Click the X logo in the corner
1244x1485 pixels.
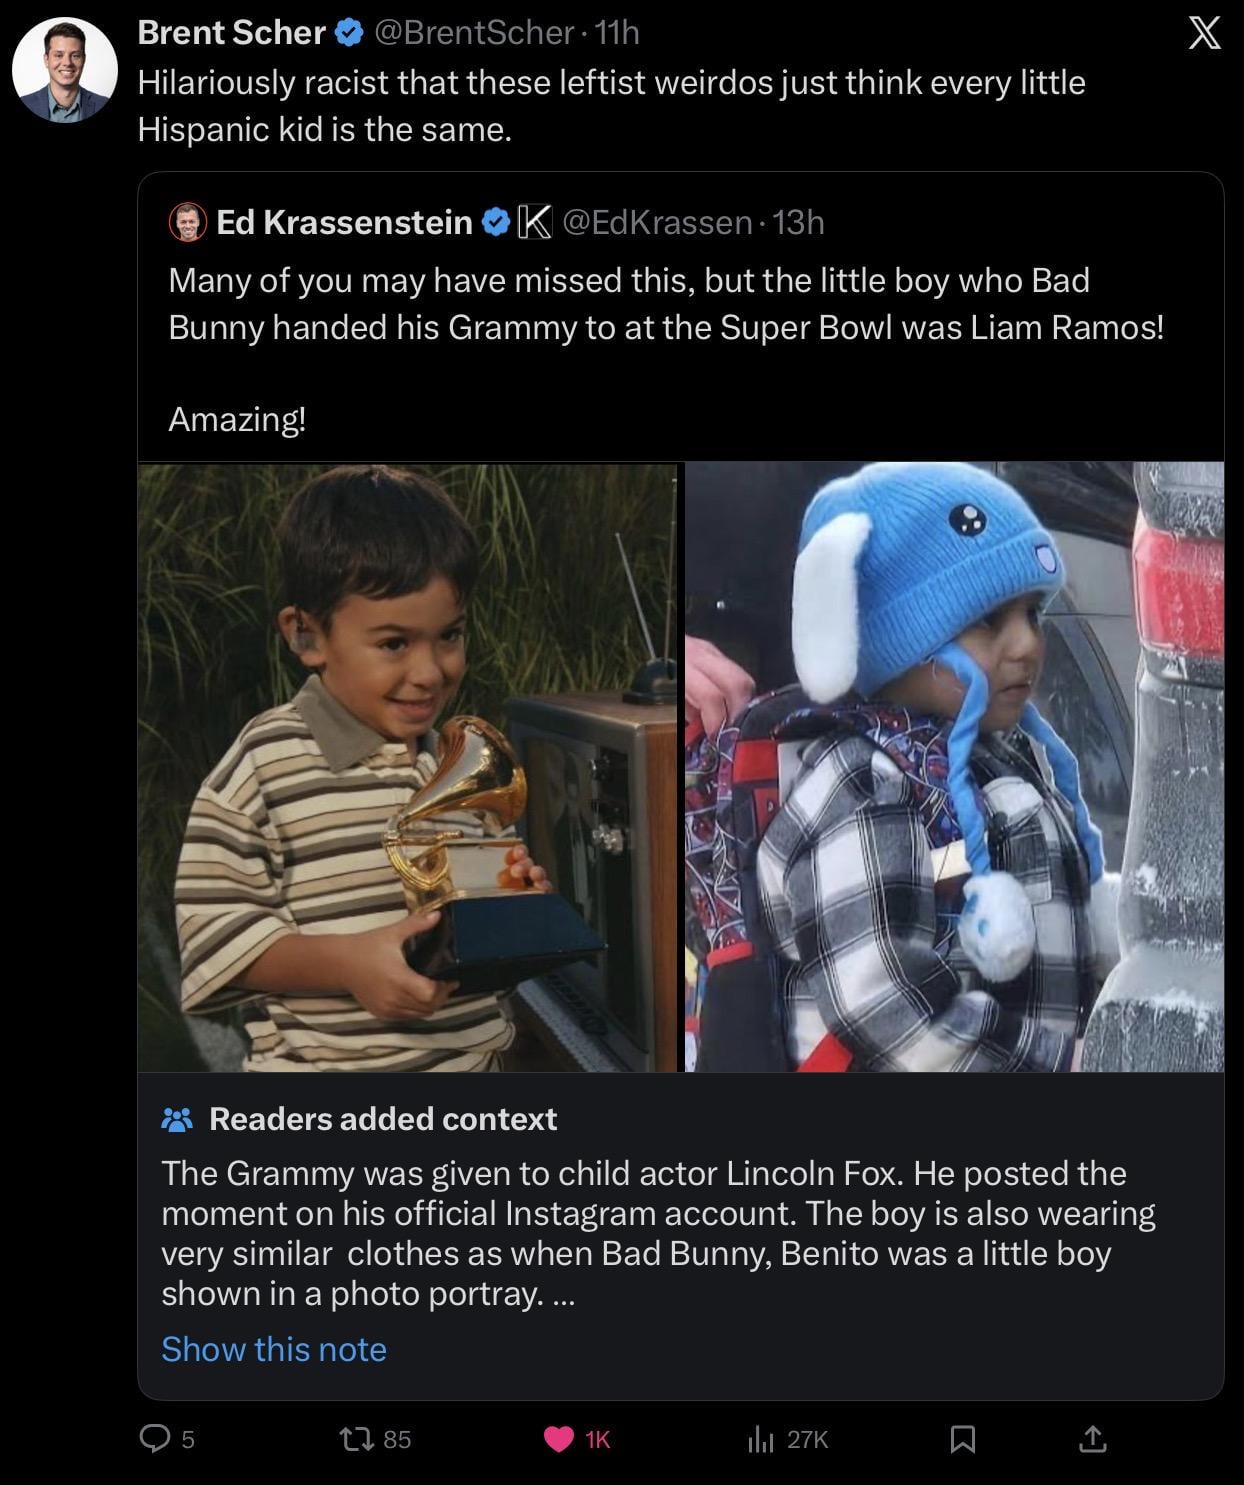(x=1203, y=35)
